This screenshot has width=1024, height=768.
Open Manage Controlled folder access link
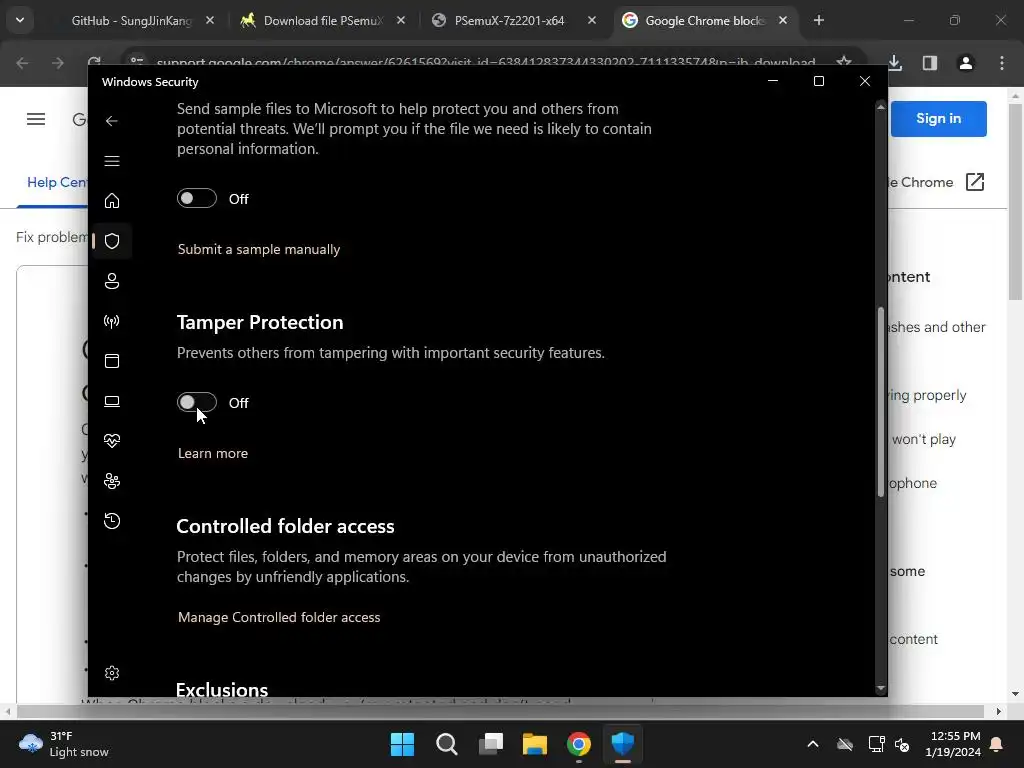tap(279, 617)
